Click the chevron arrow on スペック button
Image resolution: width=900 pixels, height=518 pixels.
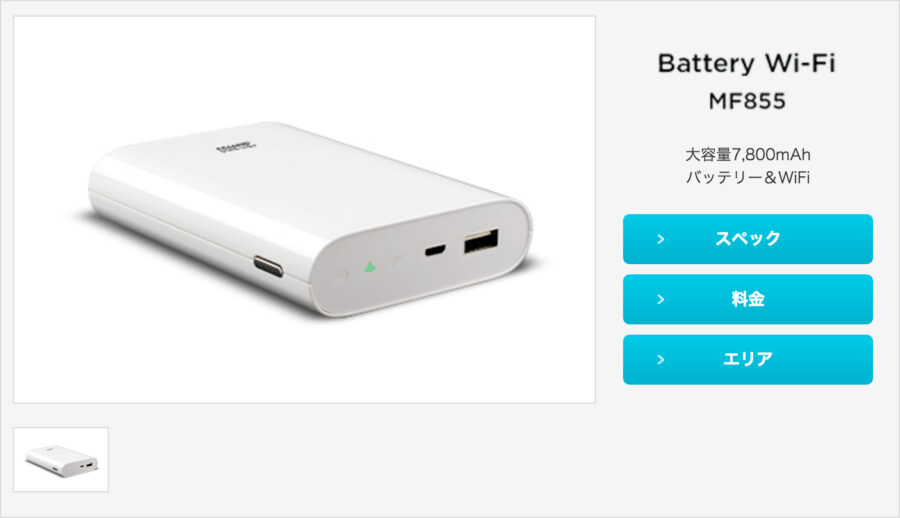coord(661,239)
